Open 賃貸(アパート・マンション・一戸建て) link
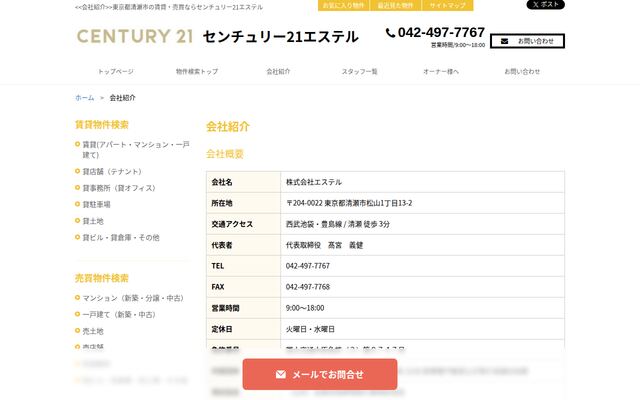The image size is (640, 400). tap(136, 150)
